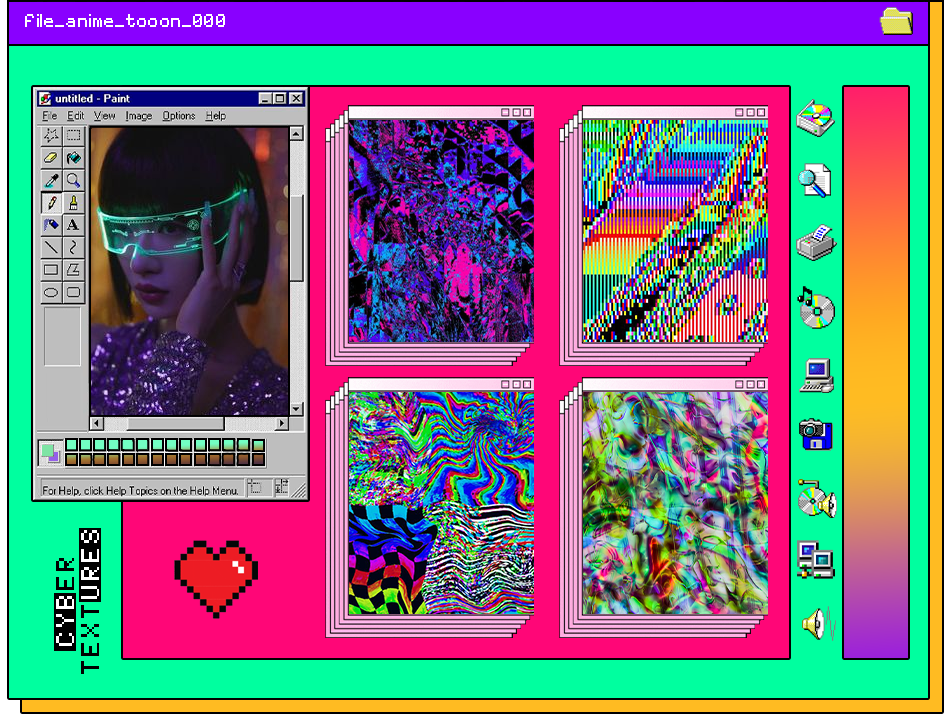Click the horizontal scrollbar left arrow in Paint
This screenshot has height=723, width=950.
(x=97, y=423)
